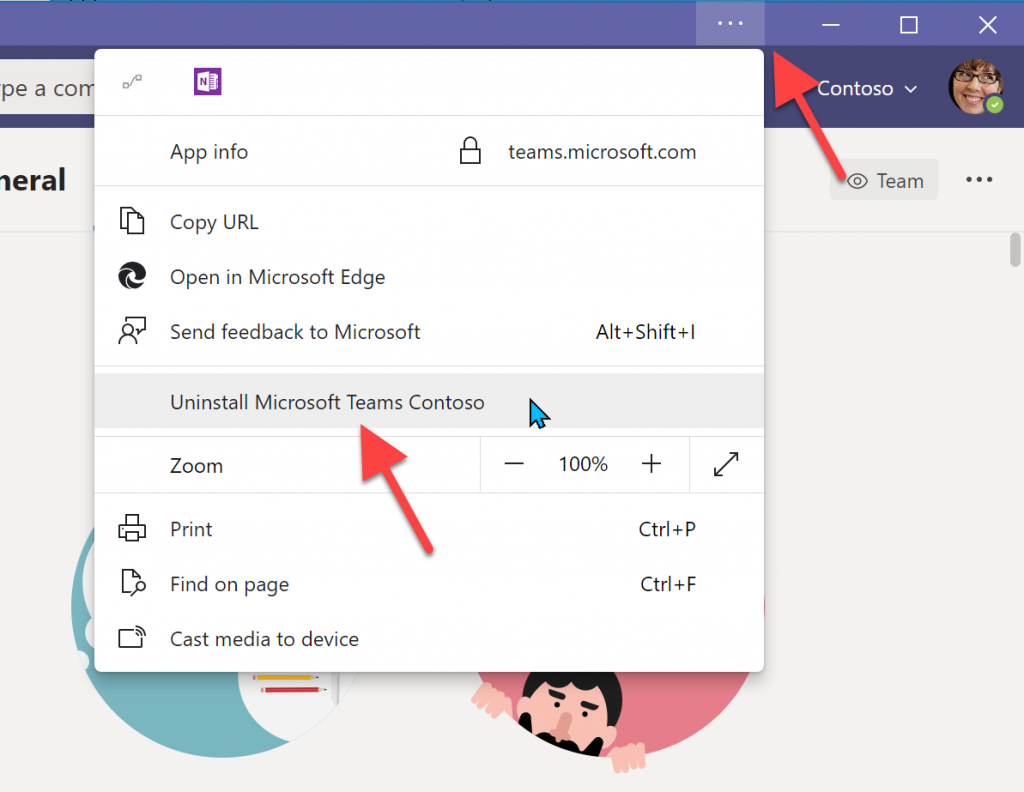Open the title bar three-dot menu
1024x792 pixels.
pyautogui.click(x=730, y=24)
